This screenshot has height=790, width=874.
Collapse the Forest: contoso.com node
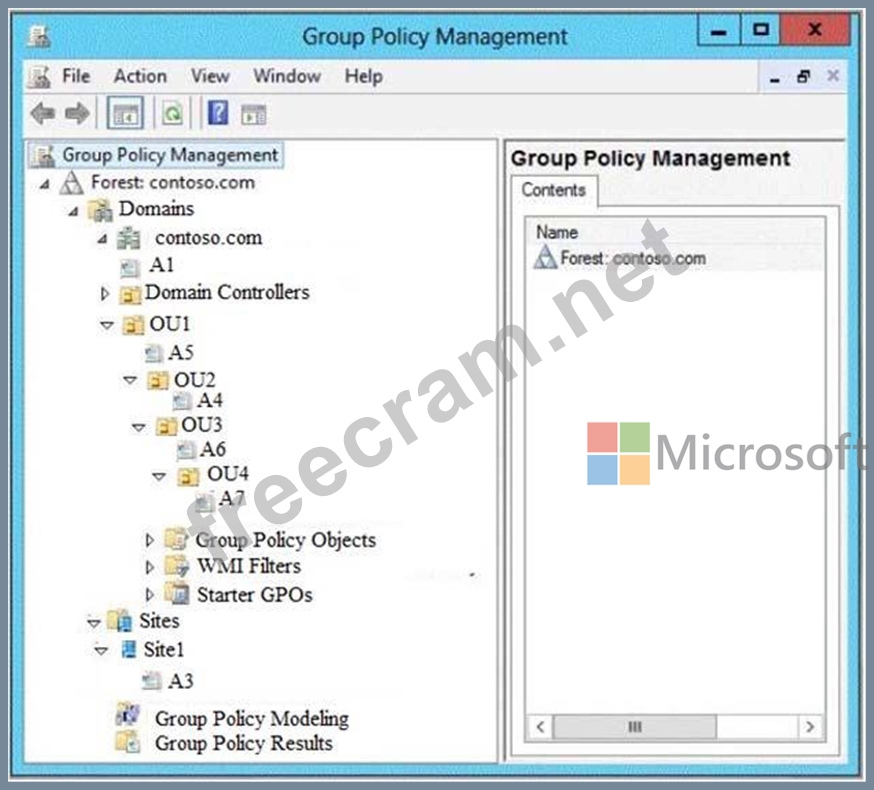pyautogui.click(x=45, y=184)
